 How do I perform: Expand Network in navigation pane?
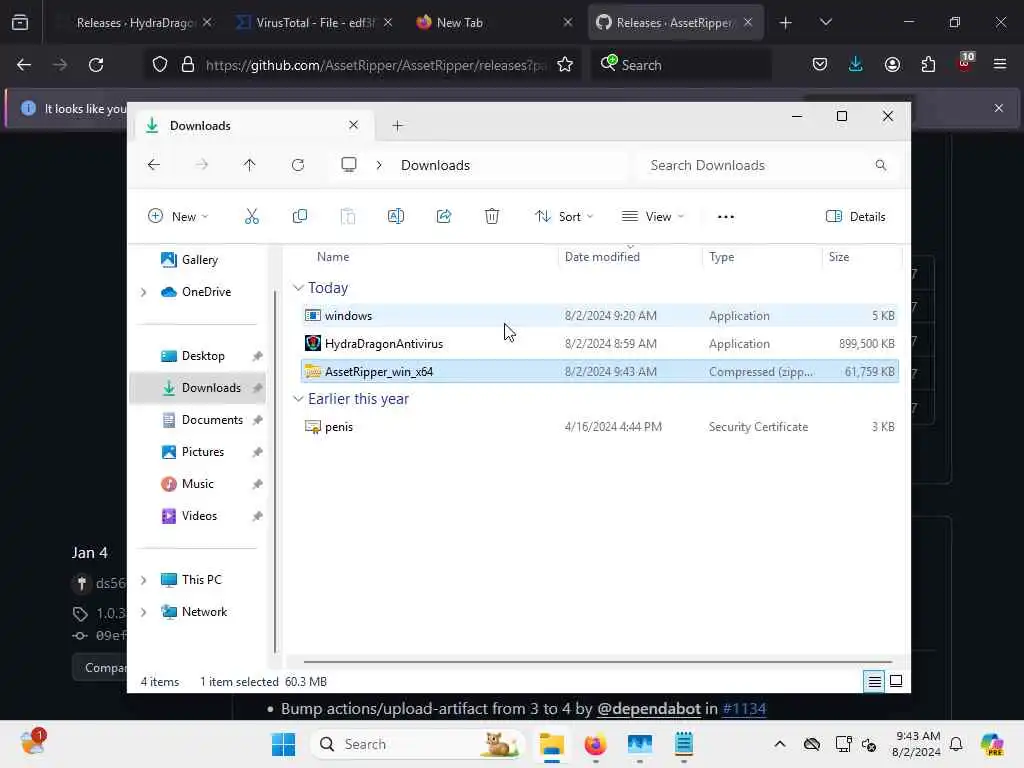144,612
